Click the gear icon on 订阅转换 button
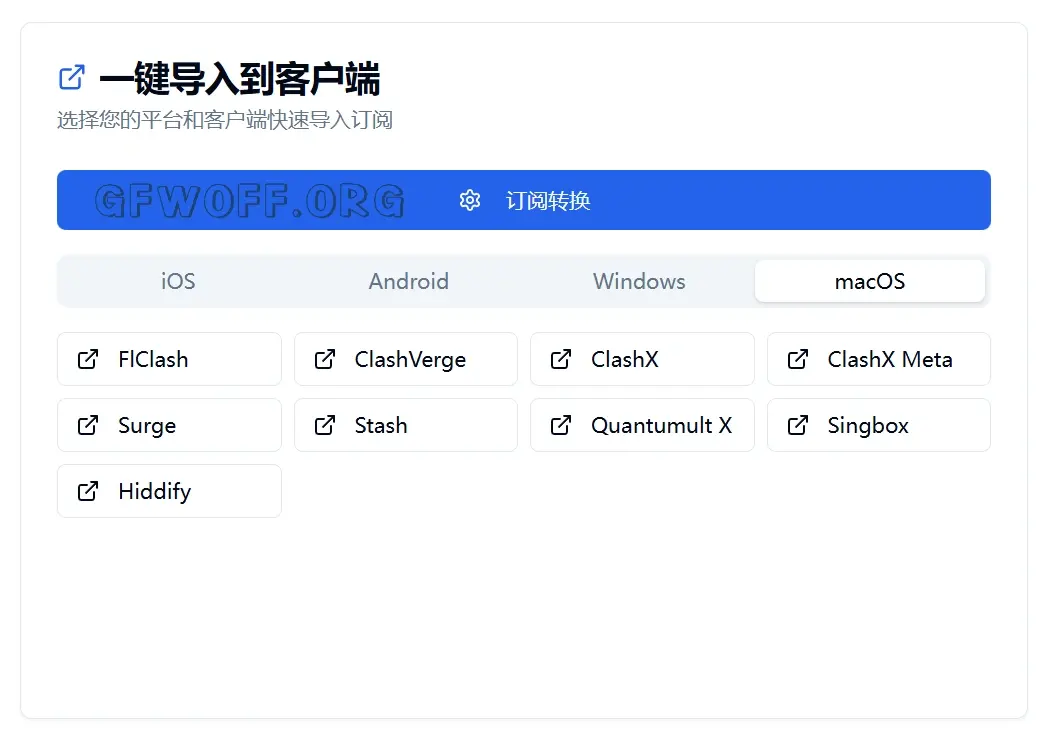The image size is (1055, 744). [x=470, y=200]
